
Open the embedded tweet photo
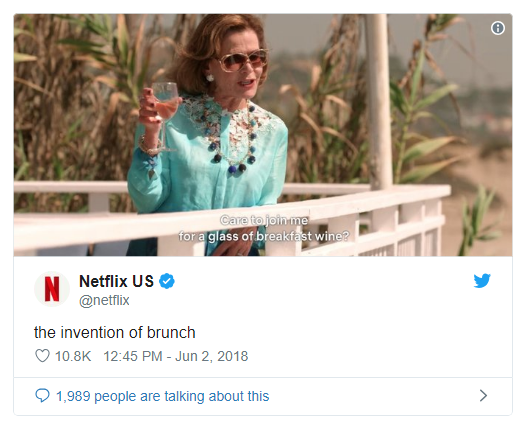263,135
